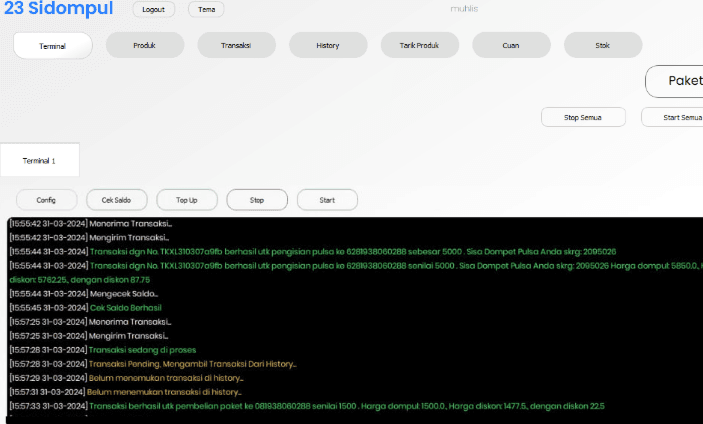Open the Config settings
Image resolution: width=703 pixels, height=424 pixels.
coord(46,200)
